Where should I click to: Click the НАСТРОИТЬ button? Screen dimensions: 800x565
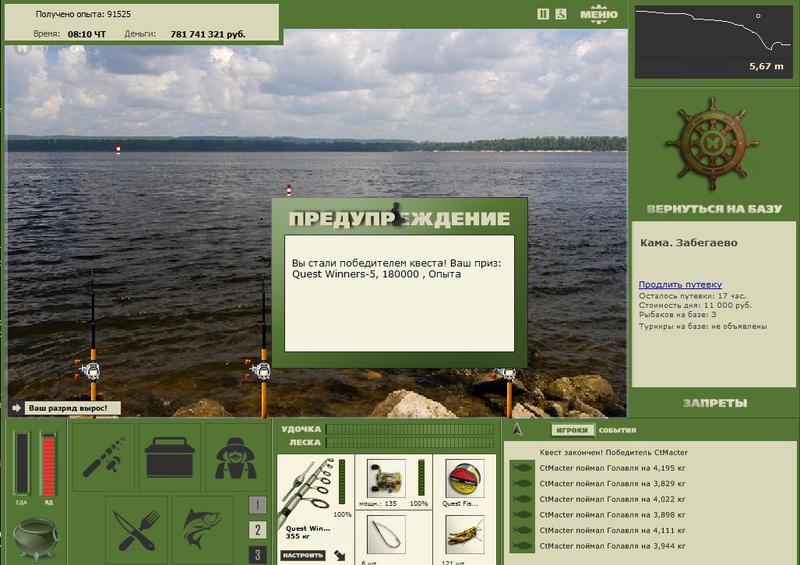tap(303, 555)
